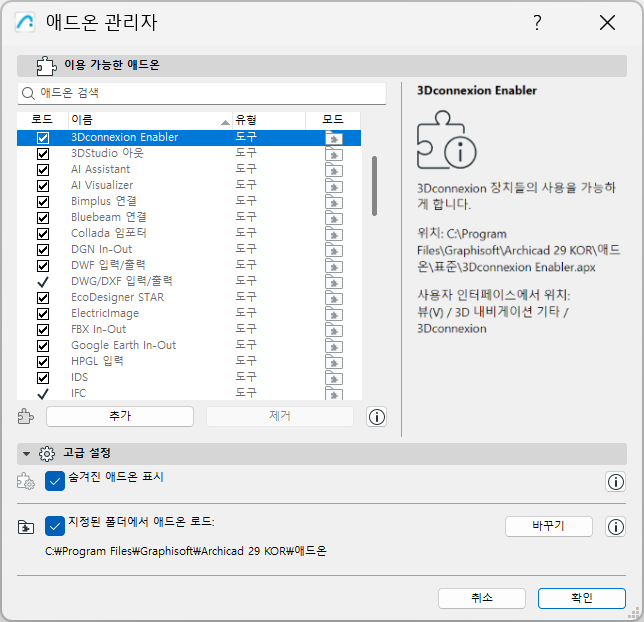Click the info icon next to 제거 button

[377, 417]
